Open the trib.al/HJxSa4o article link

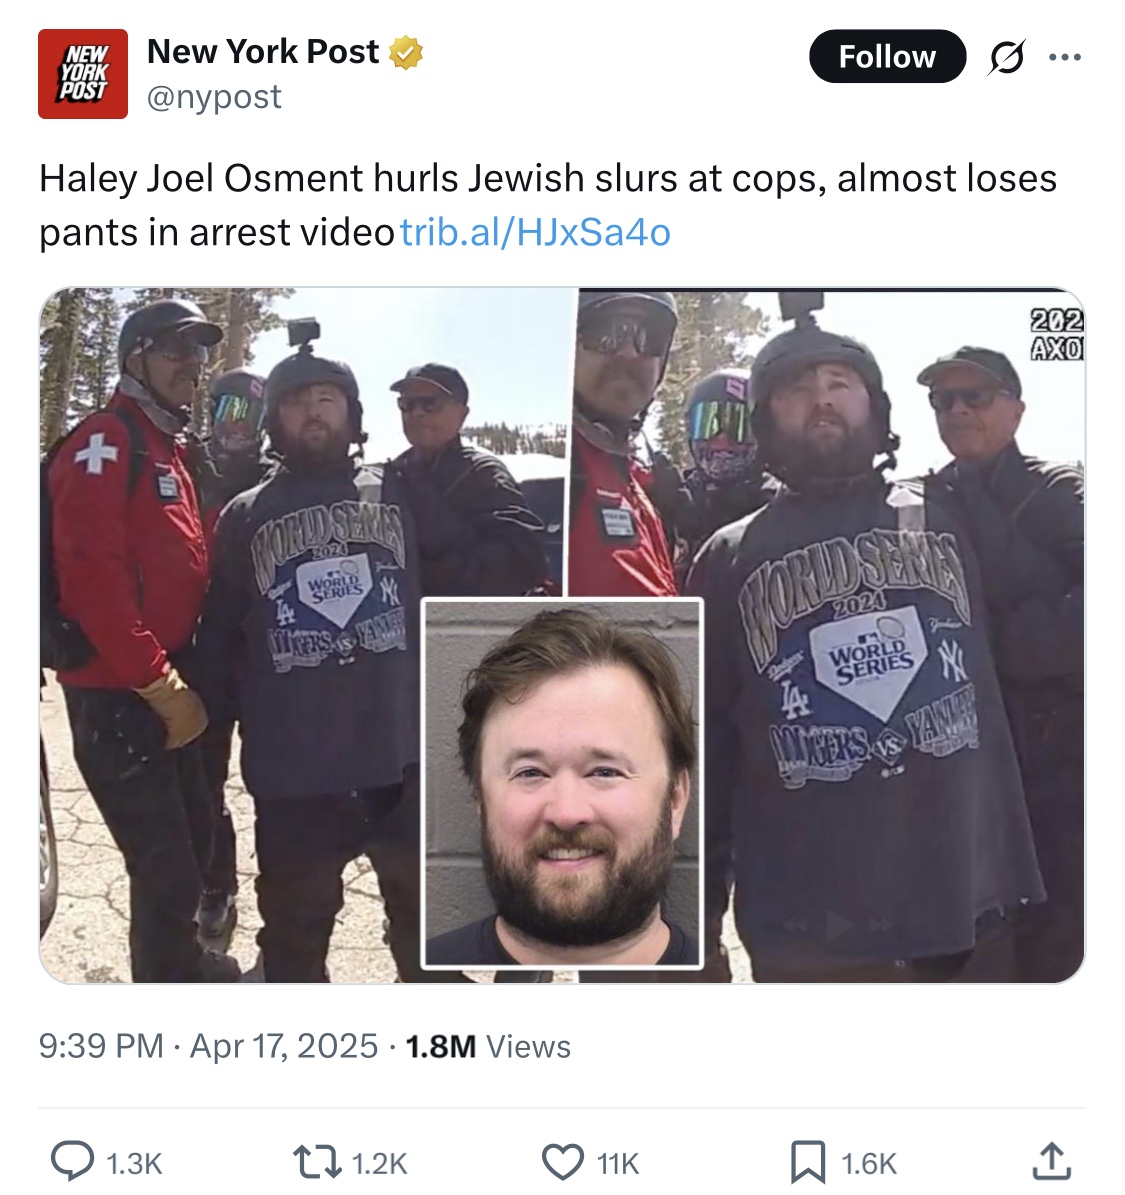(x=535, y=232)
